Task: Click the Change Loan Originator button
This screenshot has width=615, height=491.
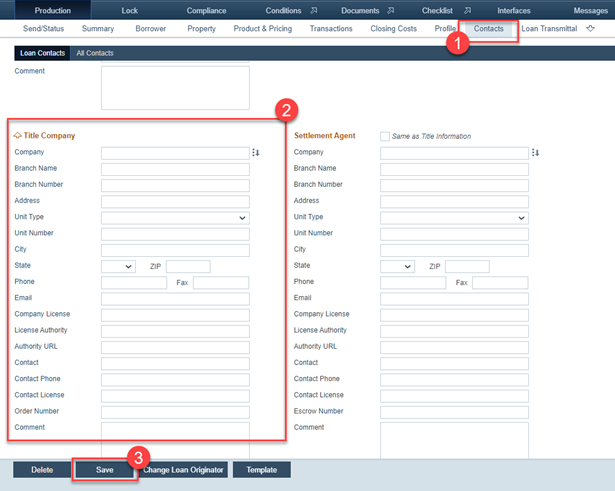Action: pos(183,469)
